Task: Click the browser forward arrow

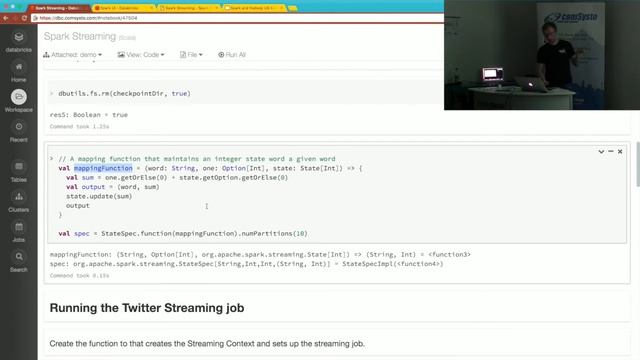Action: tap(15, 18)
